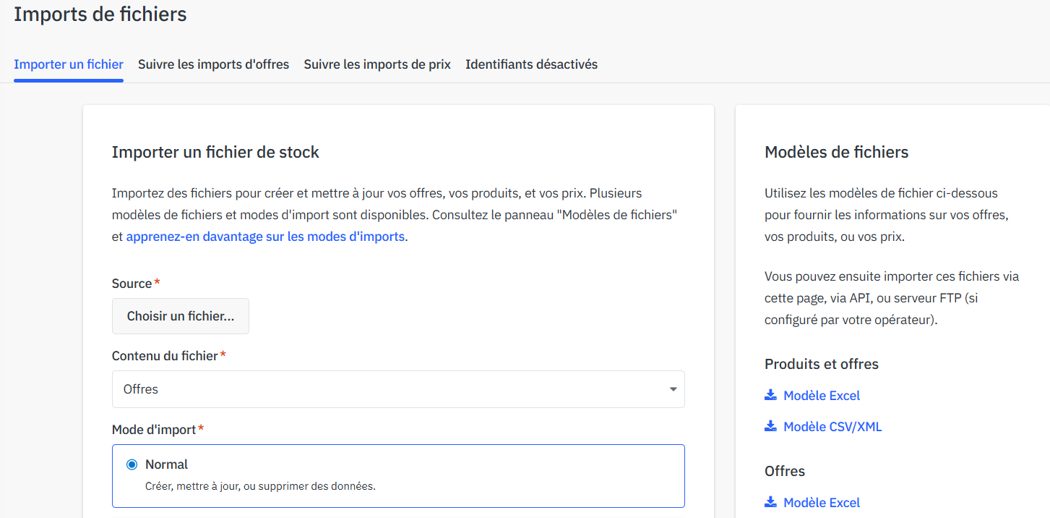
Task: Click the Contenu du fichier field label
Action: [165, 356]
